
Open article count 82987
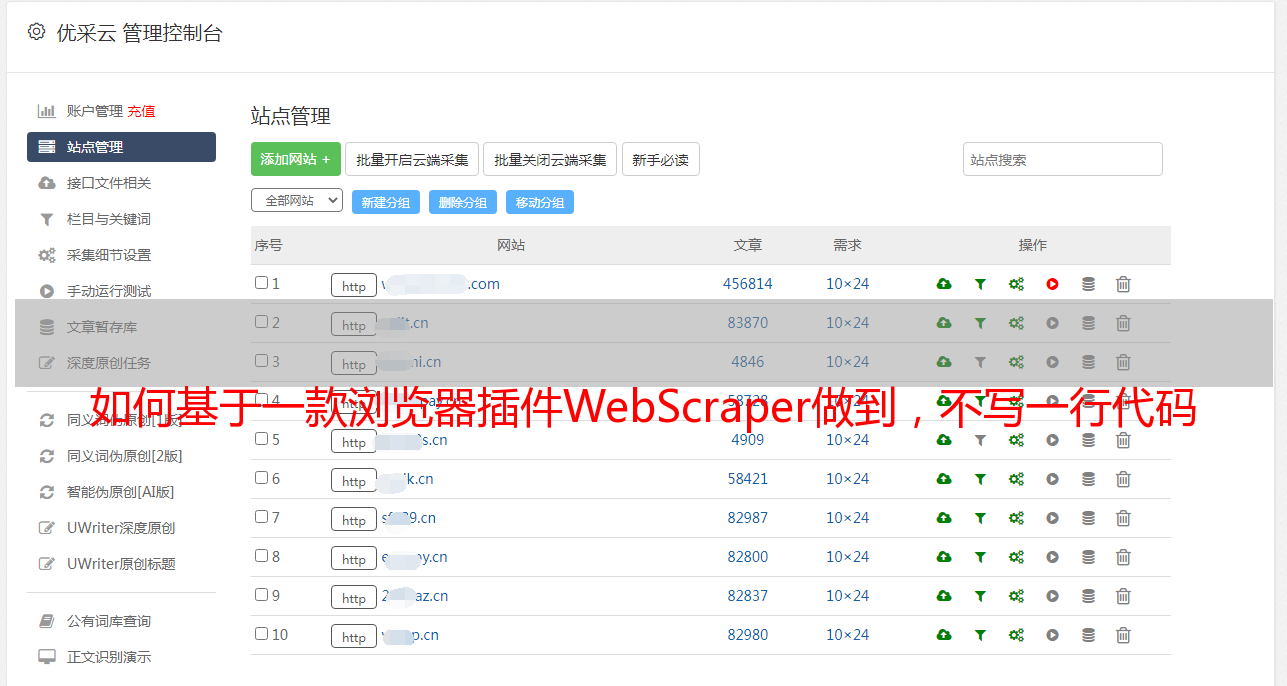[x=748, y=518]
